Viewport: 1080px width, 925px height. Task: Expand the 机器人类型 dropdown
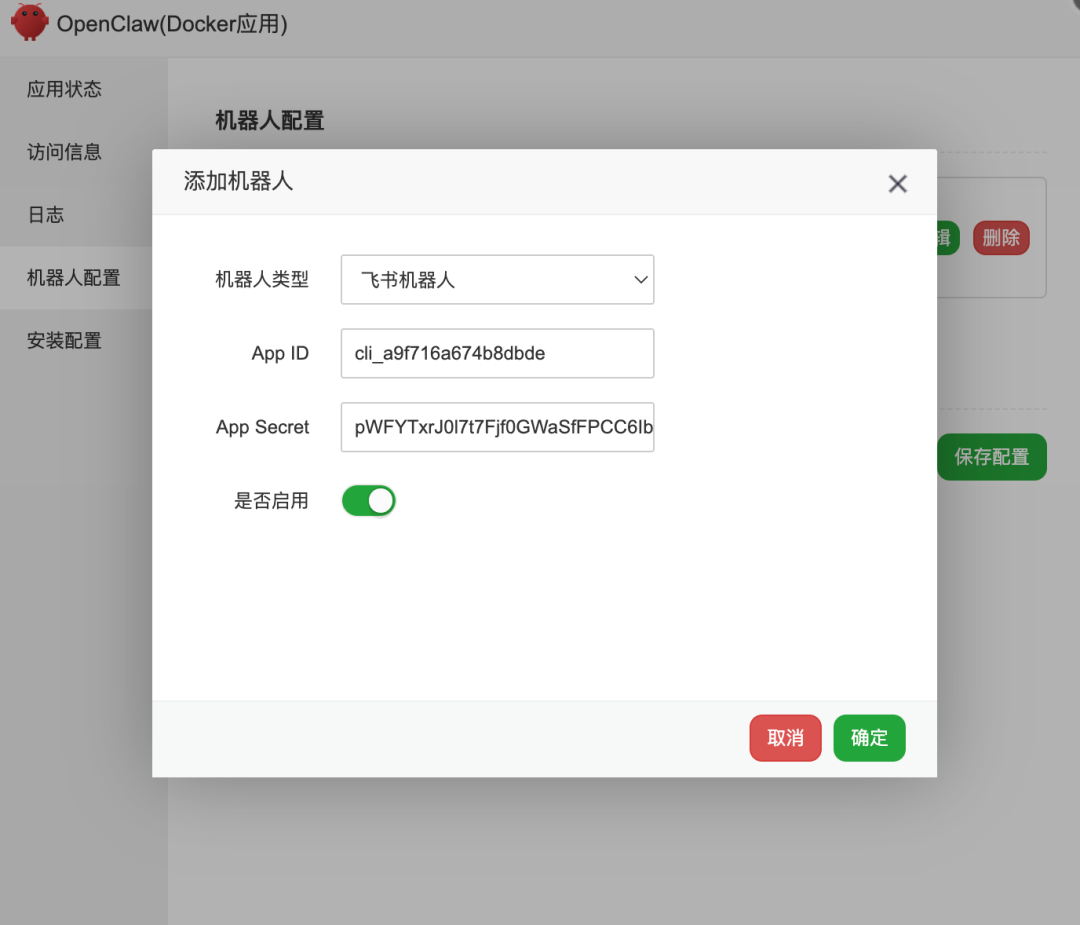click(x=497, y=280)
